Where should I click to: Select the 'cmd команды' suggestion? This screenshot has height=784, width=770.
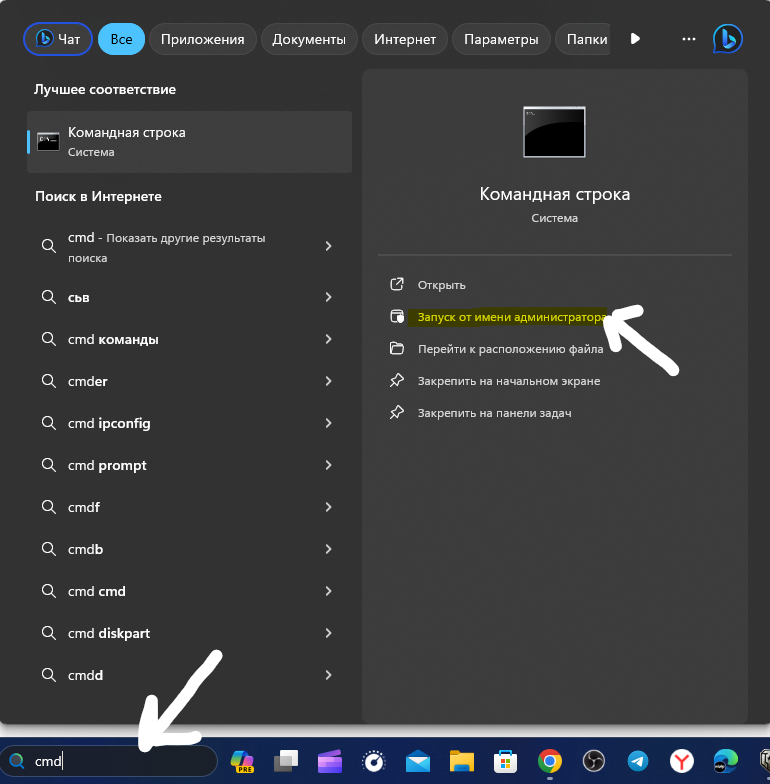tap(190, 340)
